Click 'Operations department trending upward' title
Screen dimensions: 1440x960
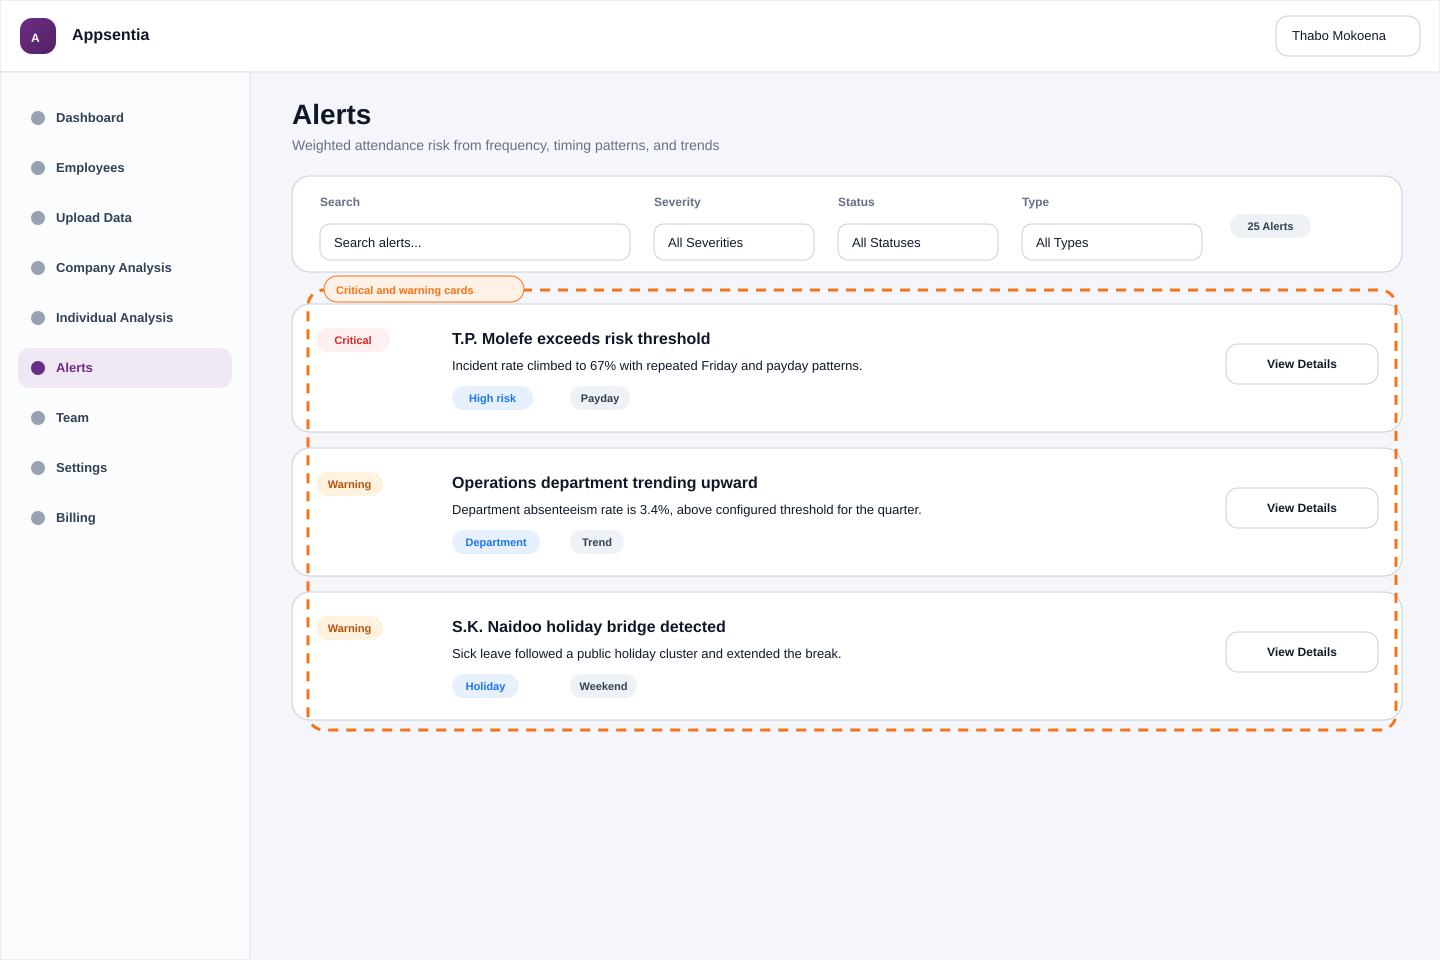coord(605,483)
